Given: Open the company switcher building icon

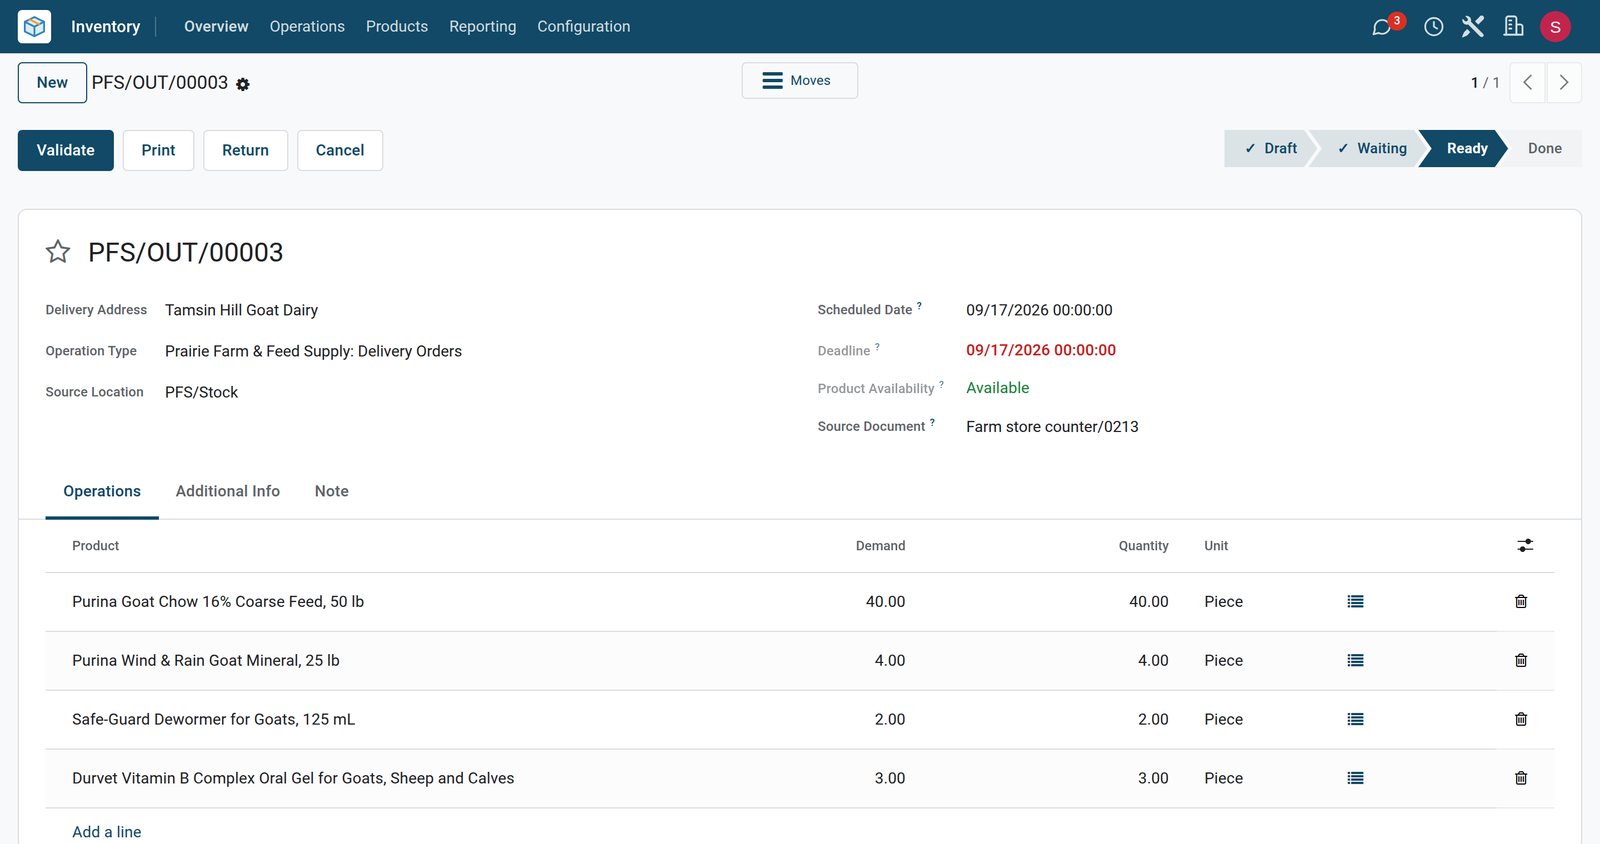Looking at the screenshot, I should click(x=1513, y=26).
